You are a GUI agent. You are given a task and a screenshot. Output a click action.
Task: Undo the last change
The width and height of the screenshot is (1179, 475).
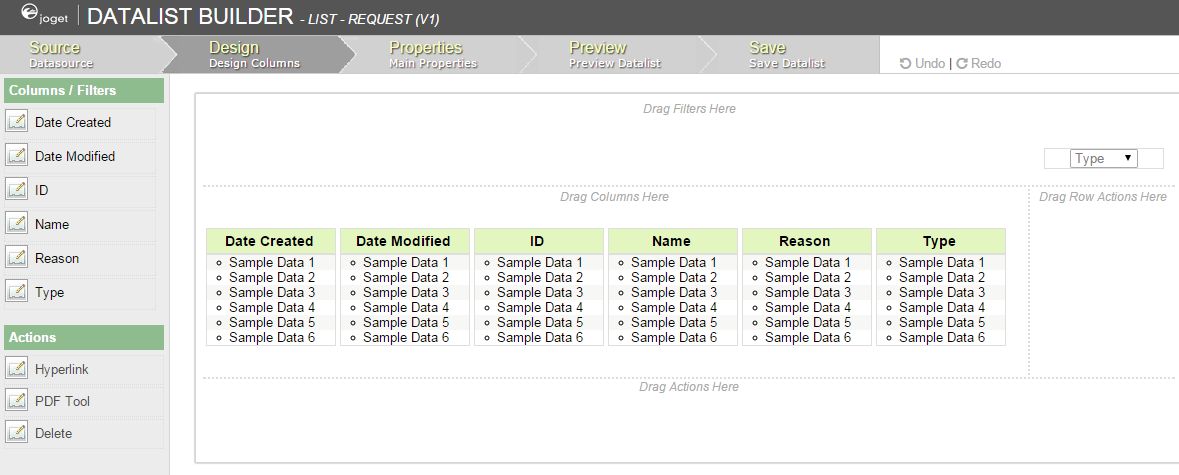922,63
